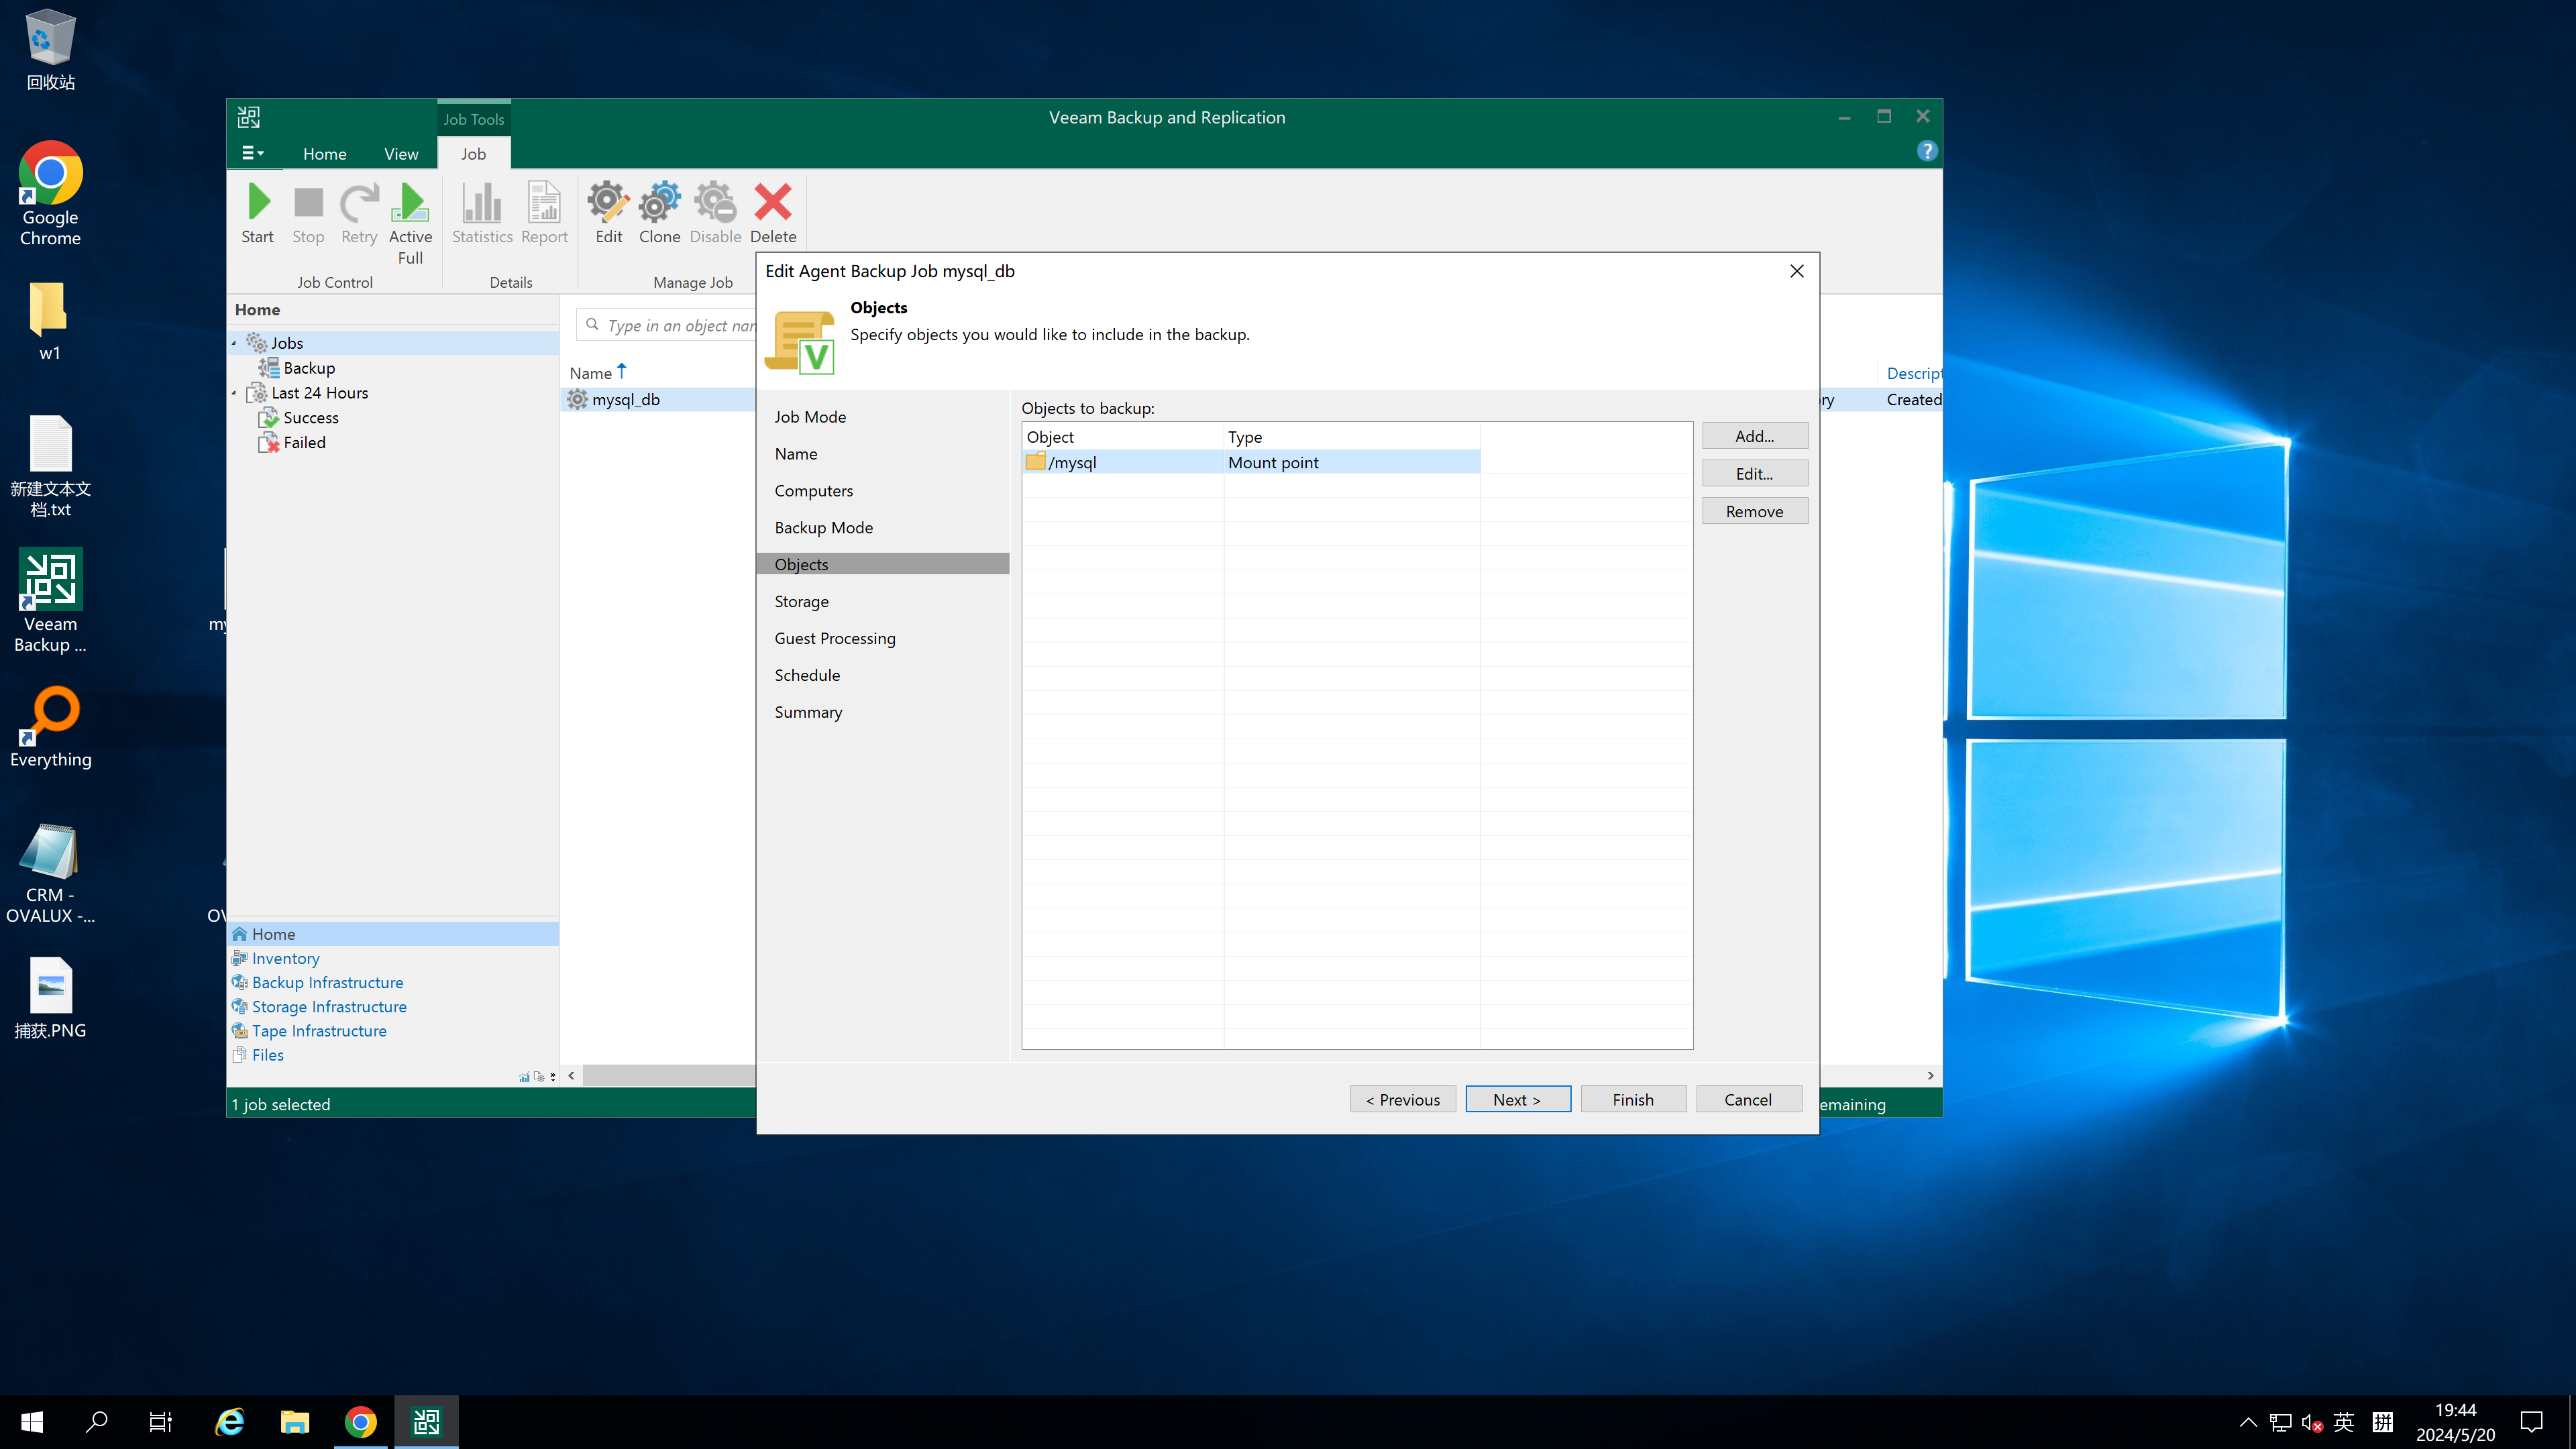
Task: Collapse the Last 24 Hours node
Action: pyautogui.click(x=234, y=393)
